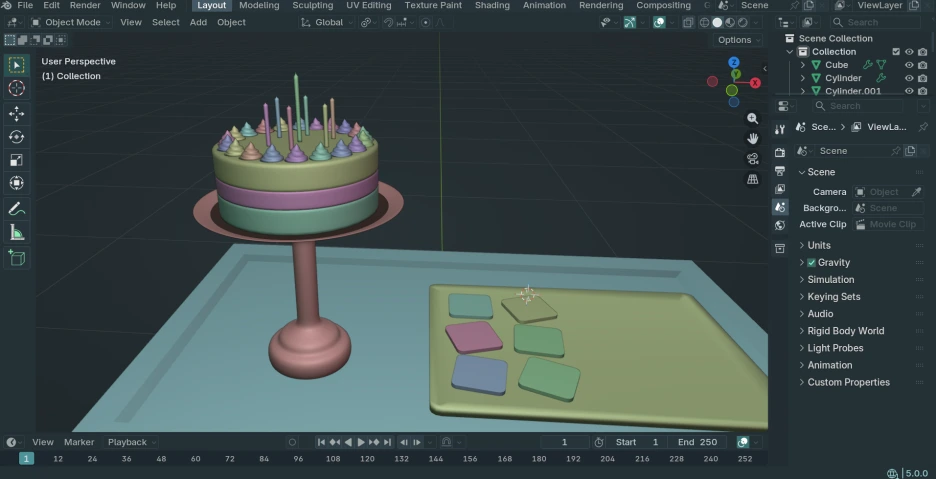Viewport: 936px width, 479px height.
Task: Open the Render menu
Action: (85, 5)
